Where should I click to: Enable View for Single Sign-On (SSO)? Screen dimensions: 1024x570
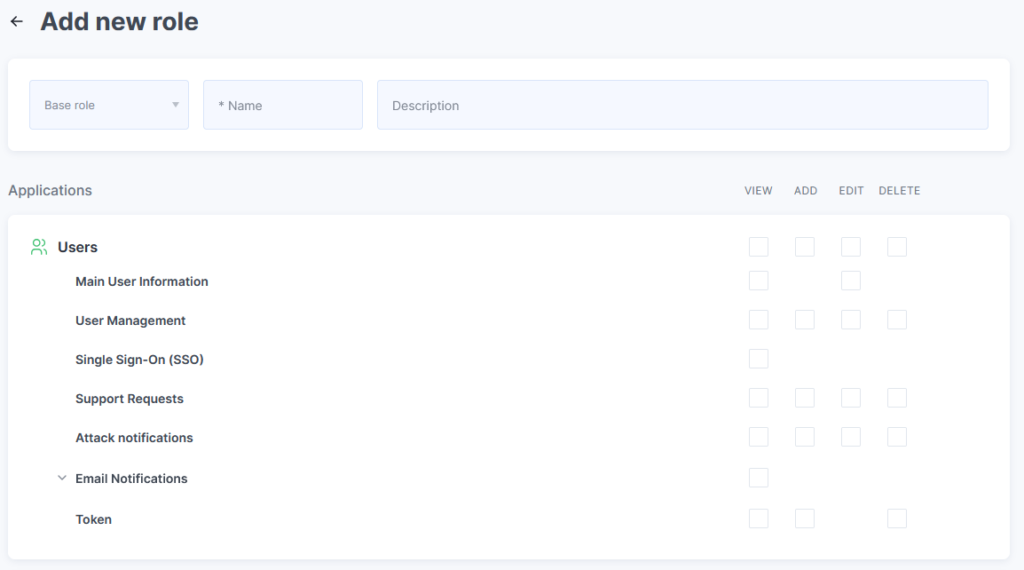pyautogui.click(x=758, y=359)
